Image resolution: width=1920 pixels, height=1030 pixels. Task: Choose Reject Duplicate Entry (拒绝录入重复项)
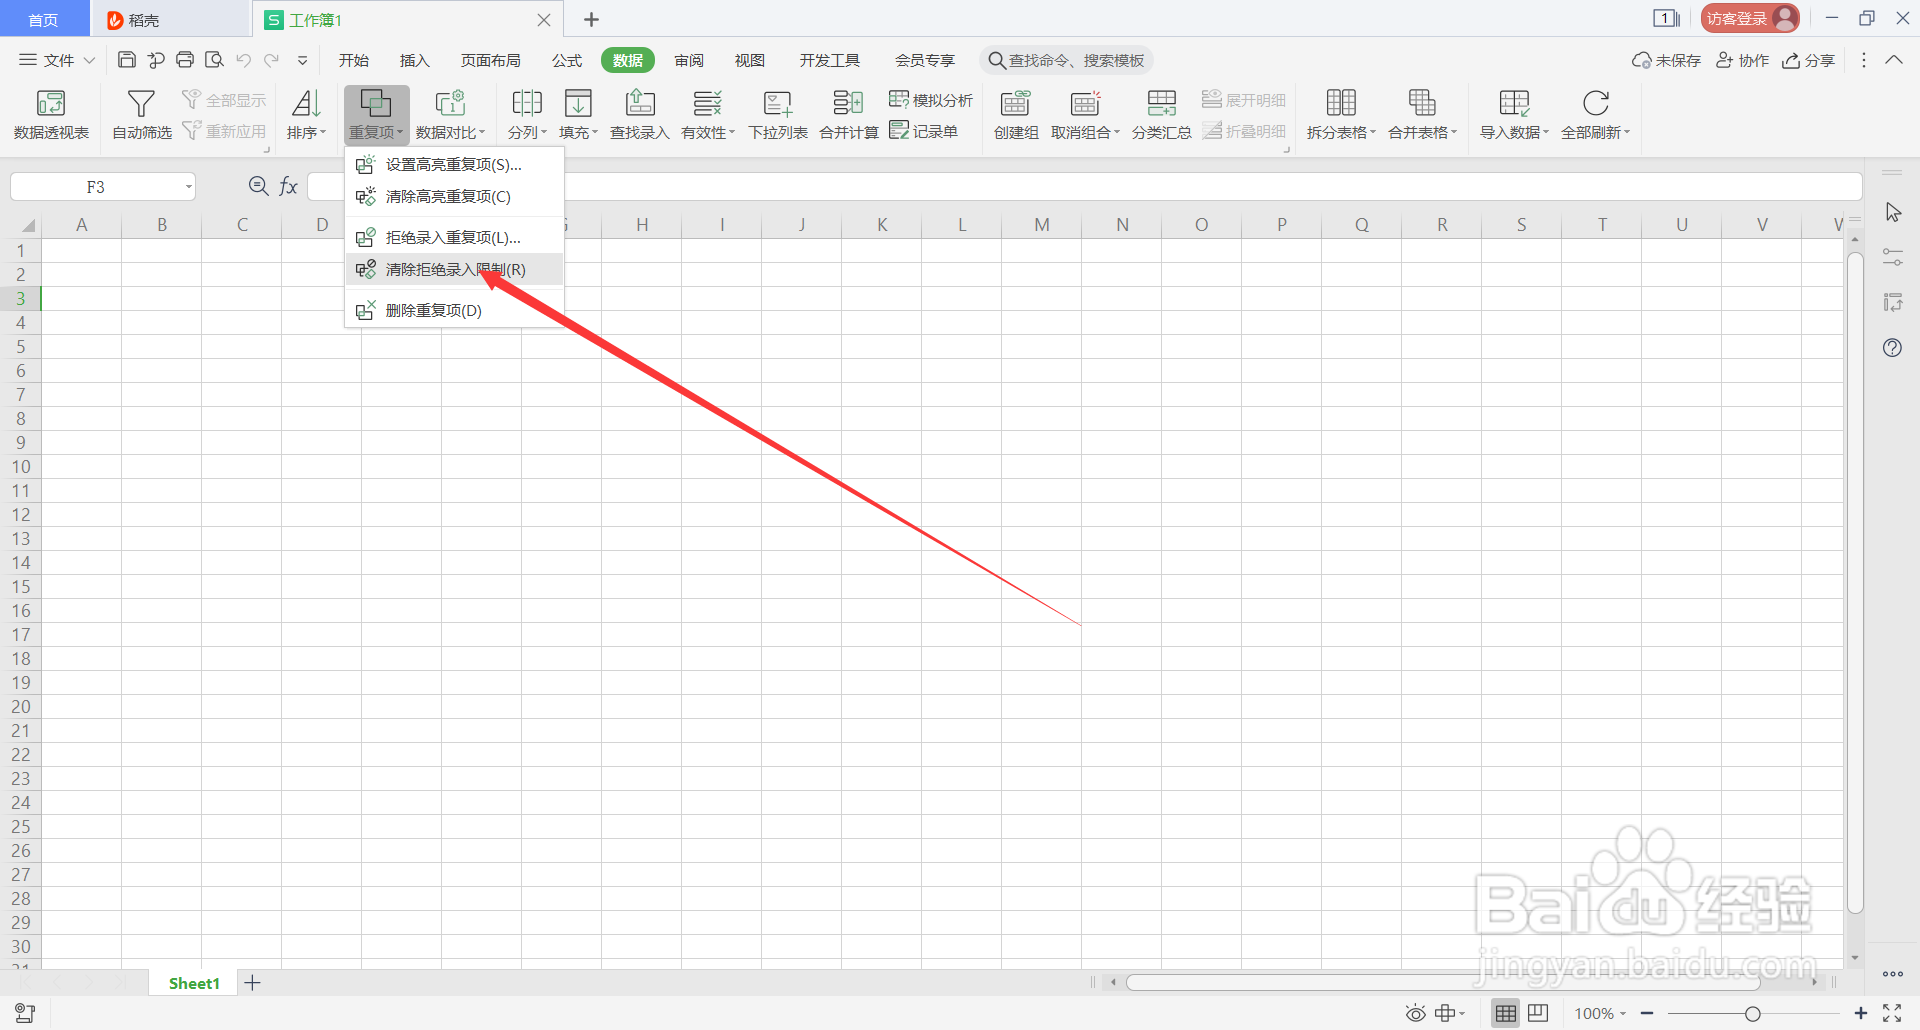(454, 237)
